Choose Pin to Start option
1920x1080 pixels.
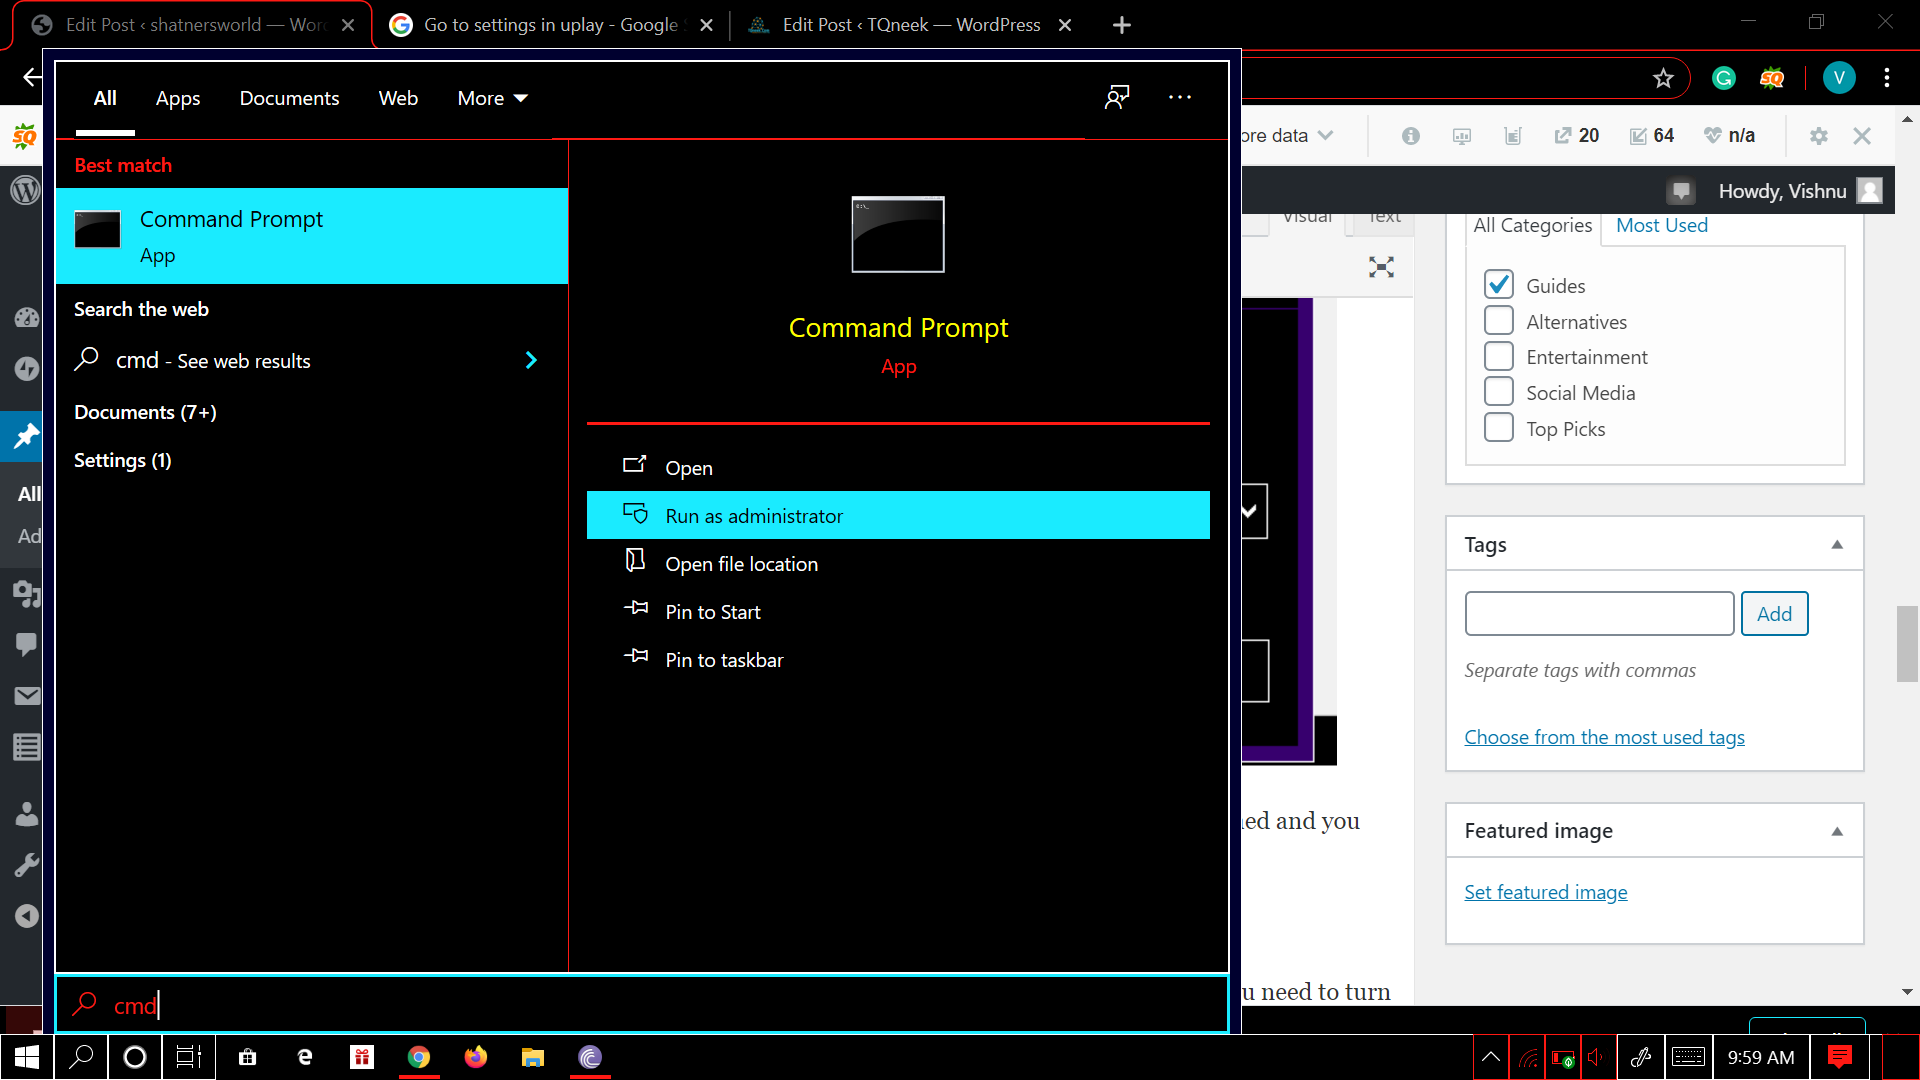coord(898,611)
